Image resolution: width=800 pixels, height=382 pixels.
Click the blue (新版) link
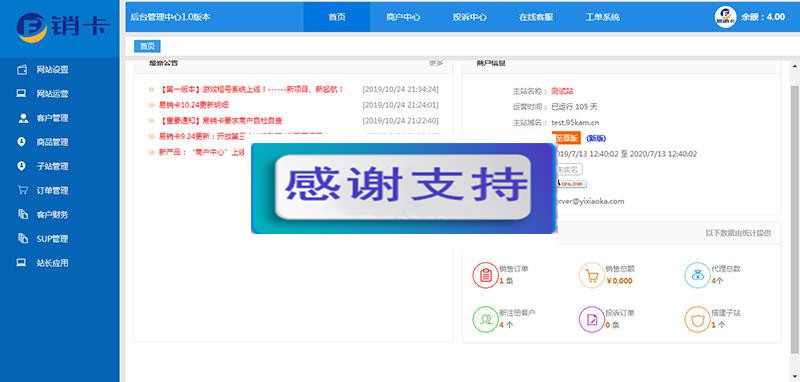click(x=596, y=138)
